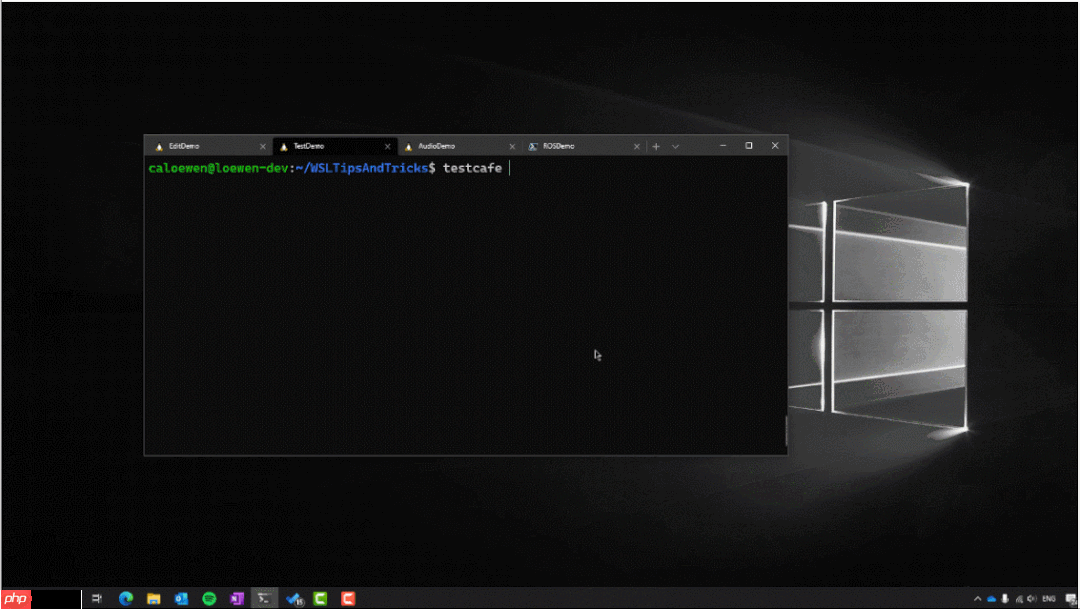This screenshot has width=1080, height=609.
Task: Open Spotify from the taskbar
Action: click(x=209, y=598)
